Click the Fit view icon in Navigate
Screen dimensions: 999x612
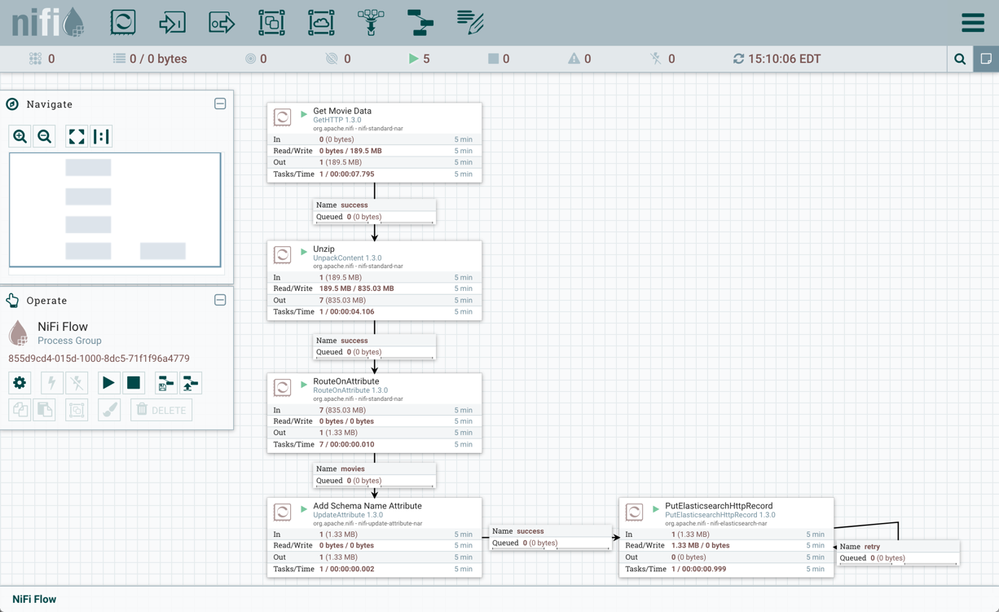coord(76,137)
